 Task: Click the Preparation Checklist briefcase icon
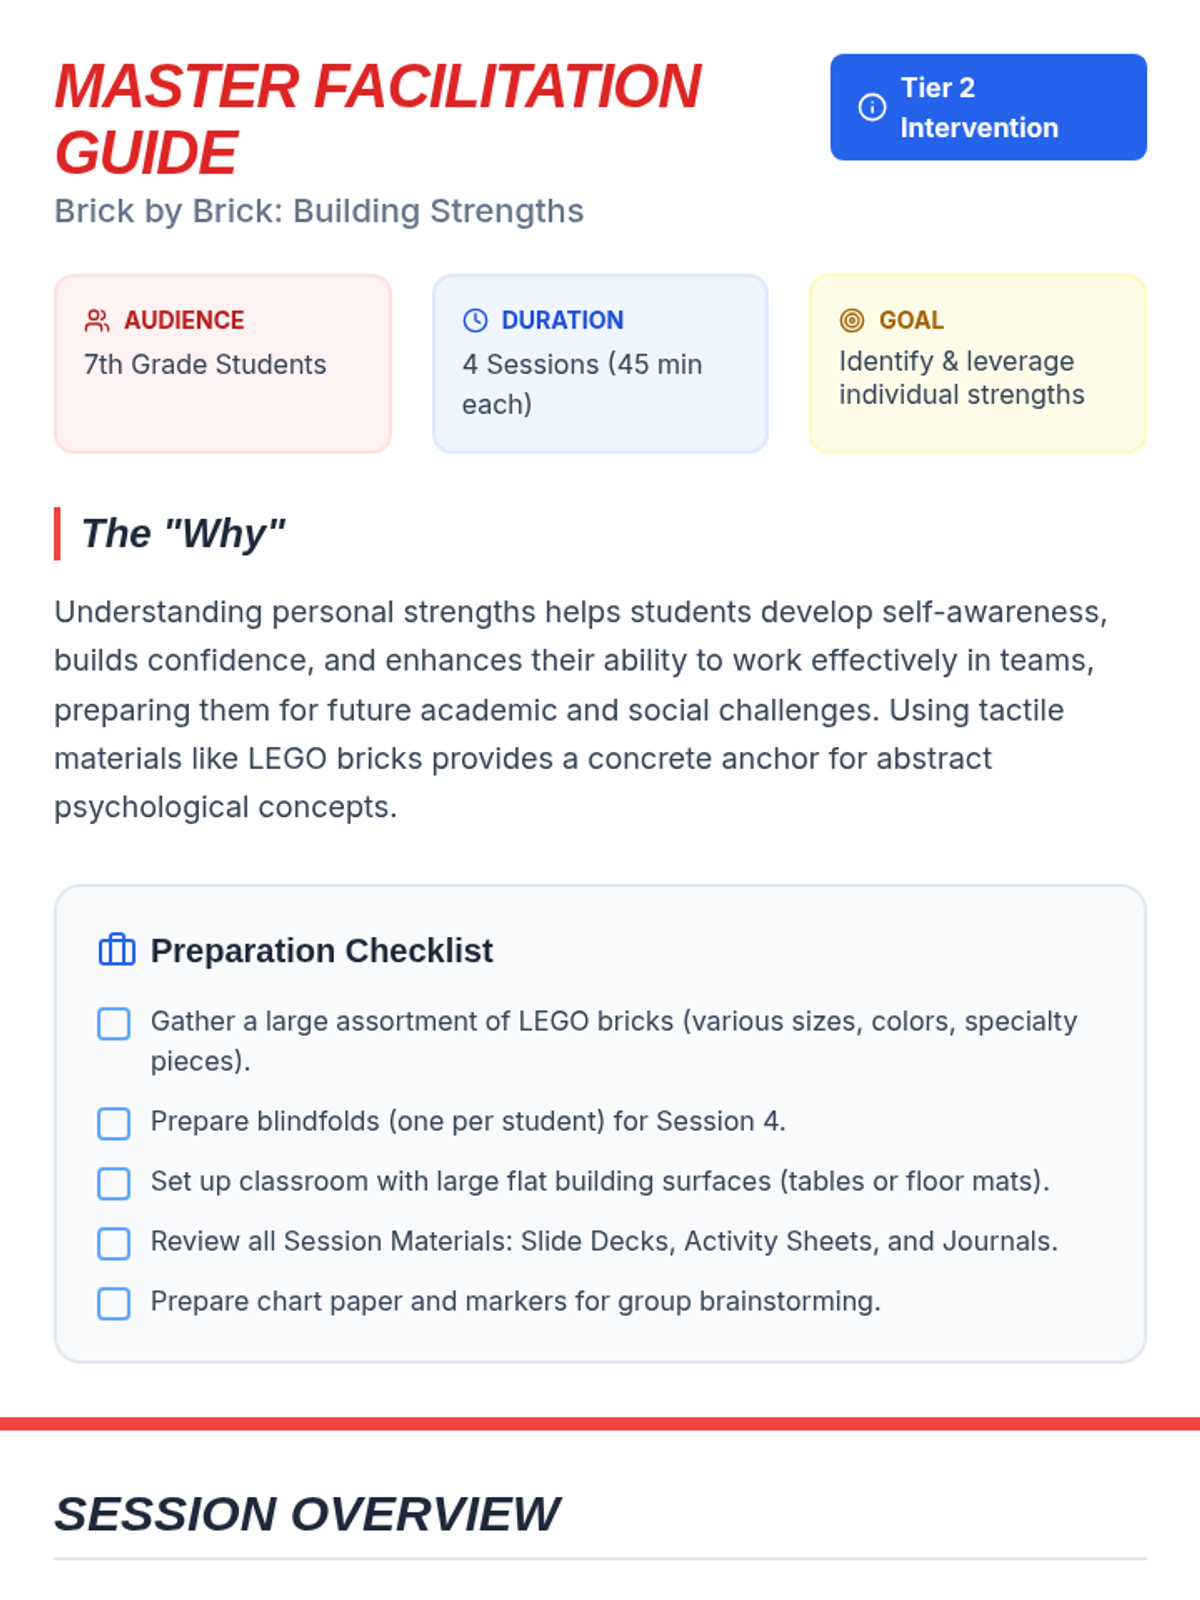click(117, 950)
